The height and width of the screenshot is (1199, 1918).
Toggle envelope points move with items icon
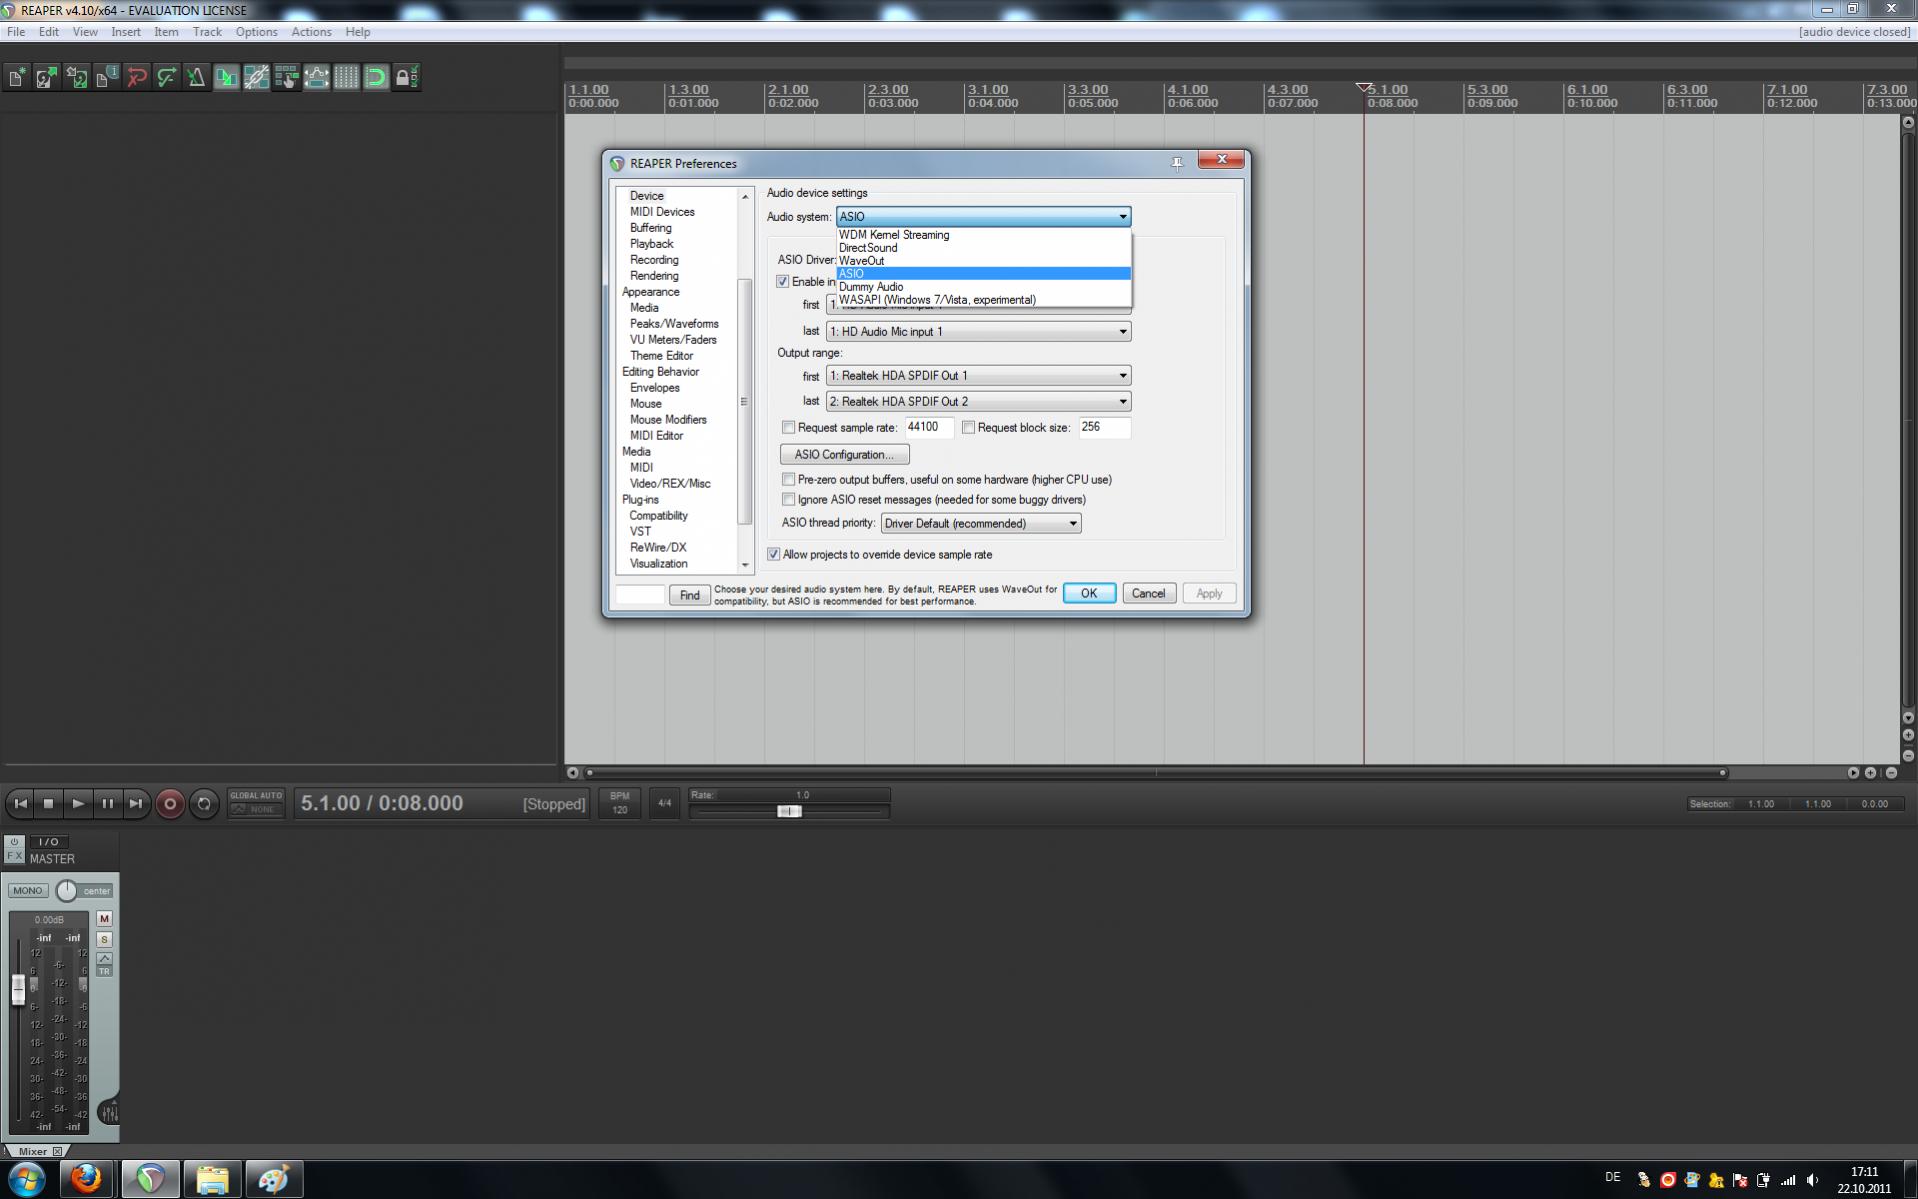point(316,77)
